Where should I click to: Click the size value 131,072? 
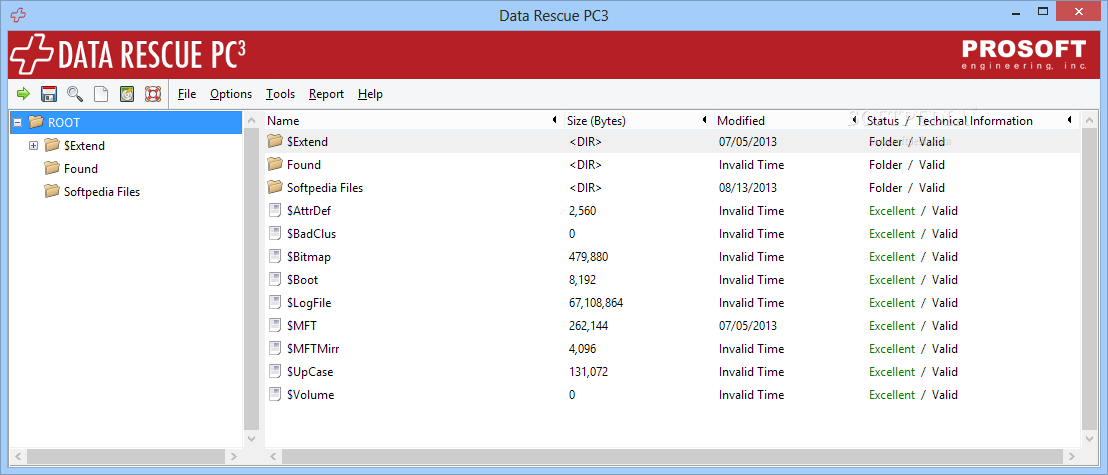tap(588, 372)
